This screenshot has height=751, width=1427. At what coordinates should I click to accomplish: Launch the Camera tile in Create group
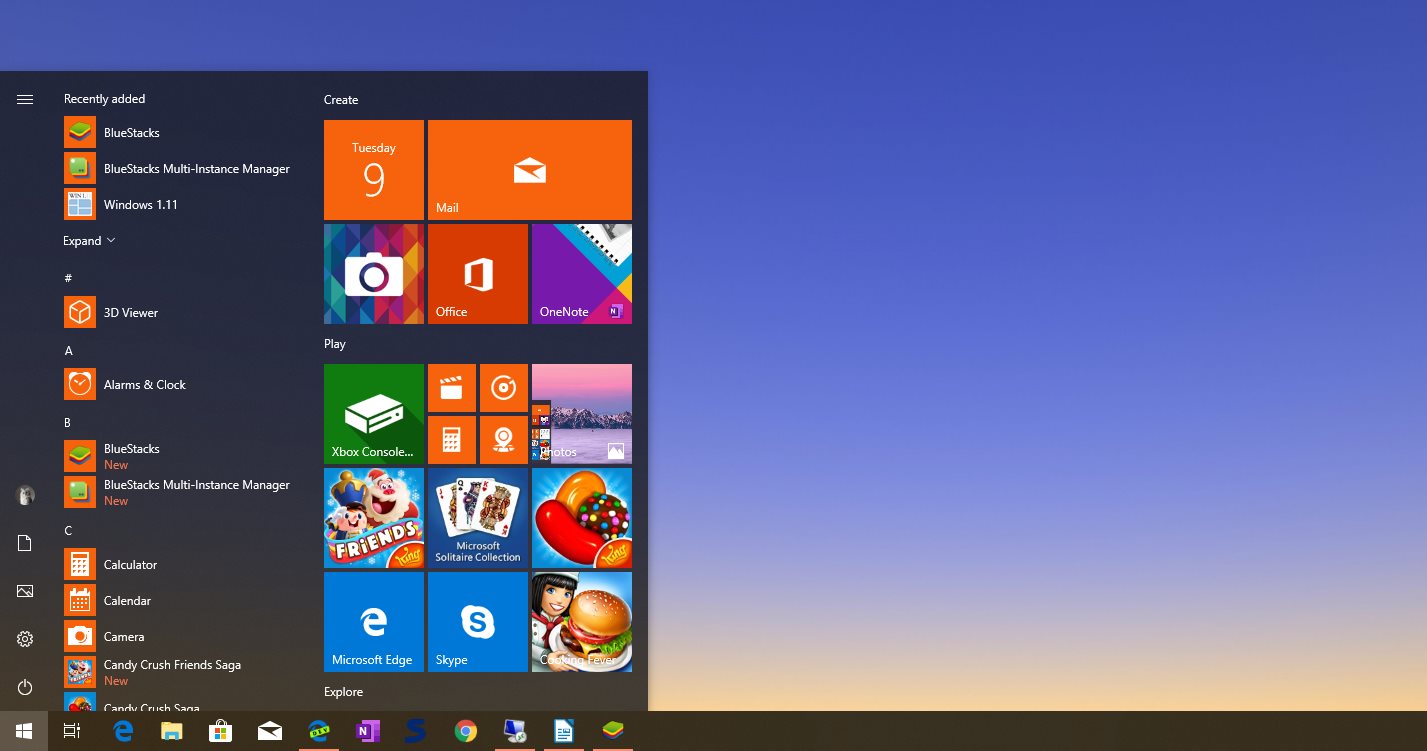374,274
